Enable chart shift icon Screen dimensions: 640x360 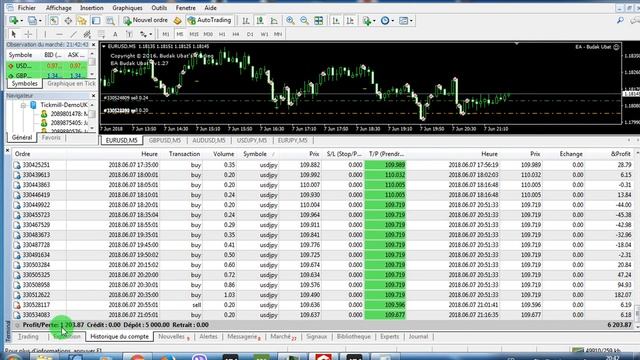tap(350, 20)
